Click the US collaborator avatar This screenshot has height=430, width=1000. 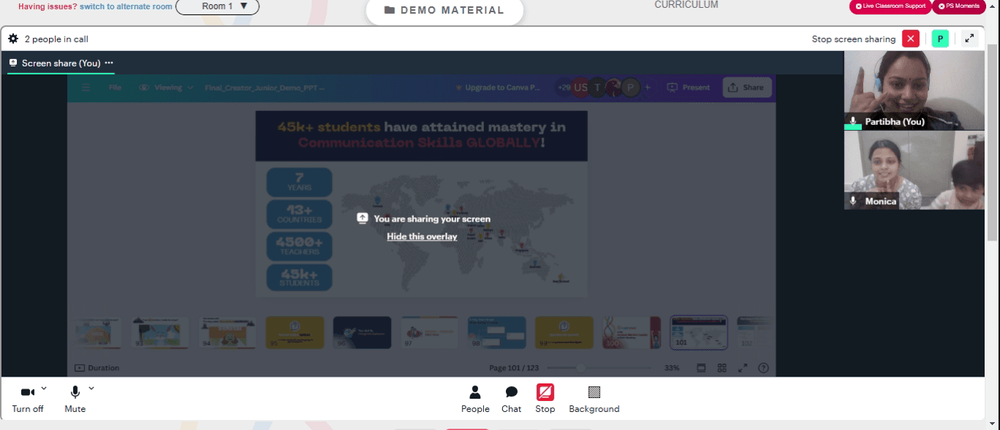click(580, 87)
